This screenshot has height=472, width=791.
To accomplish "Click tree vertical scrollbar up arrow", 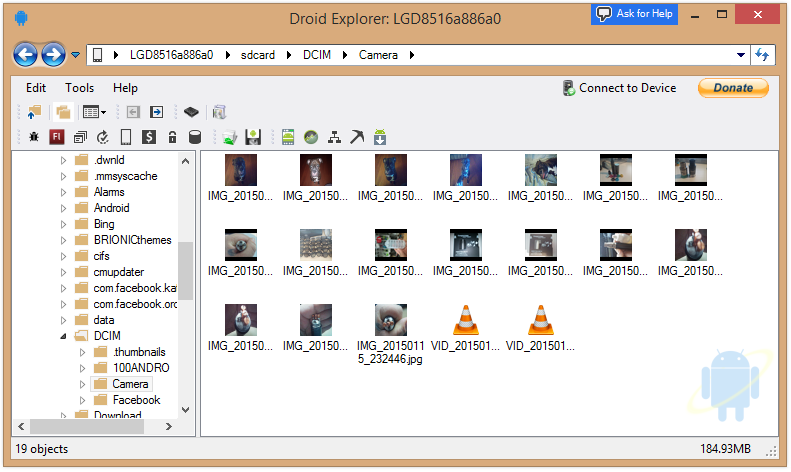I will point(185,161).
